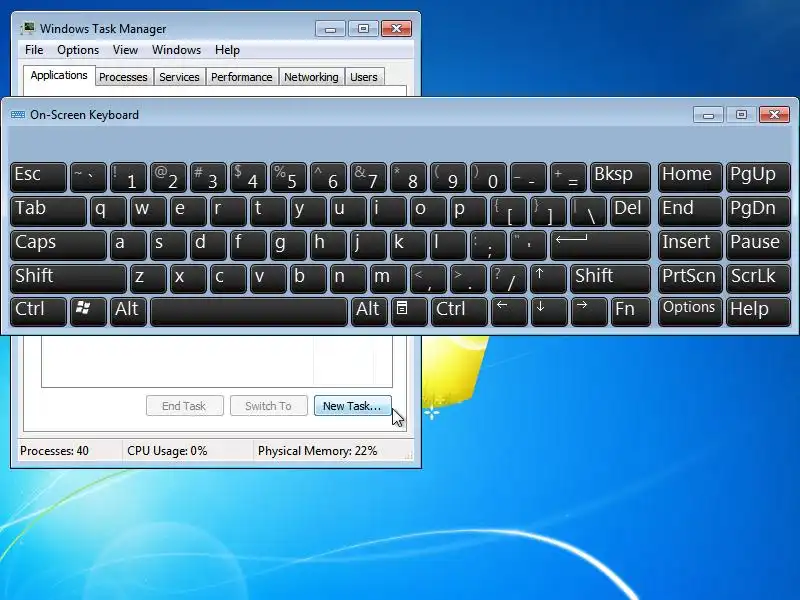
Task: Click the PgDn key
Action: 758,211
